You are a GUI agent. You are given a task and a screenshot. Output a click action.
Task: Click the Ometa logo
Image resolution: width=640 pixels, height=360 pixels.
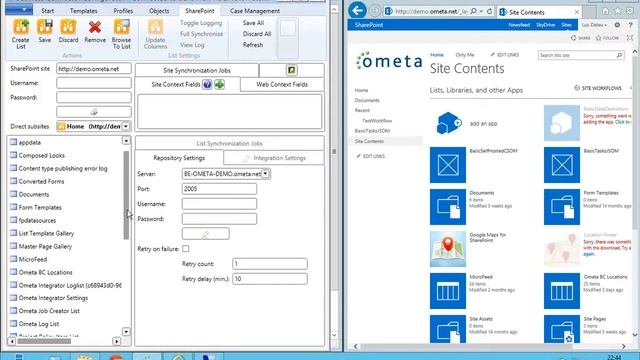(389, 61)
